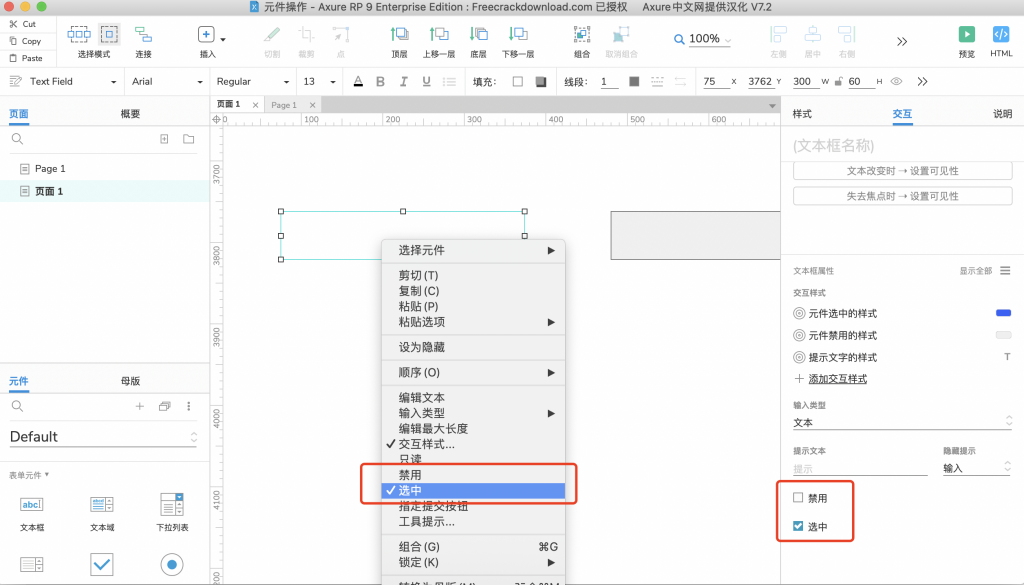1024x585 pixels.
Task: Click the 添加交互样式 link
Action: [837, 379]
